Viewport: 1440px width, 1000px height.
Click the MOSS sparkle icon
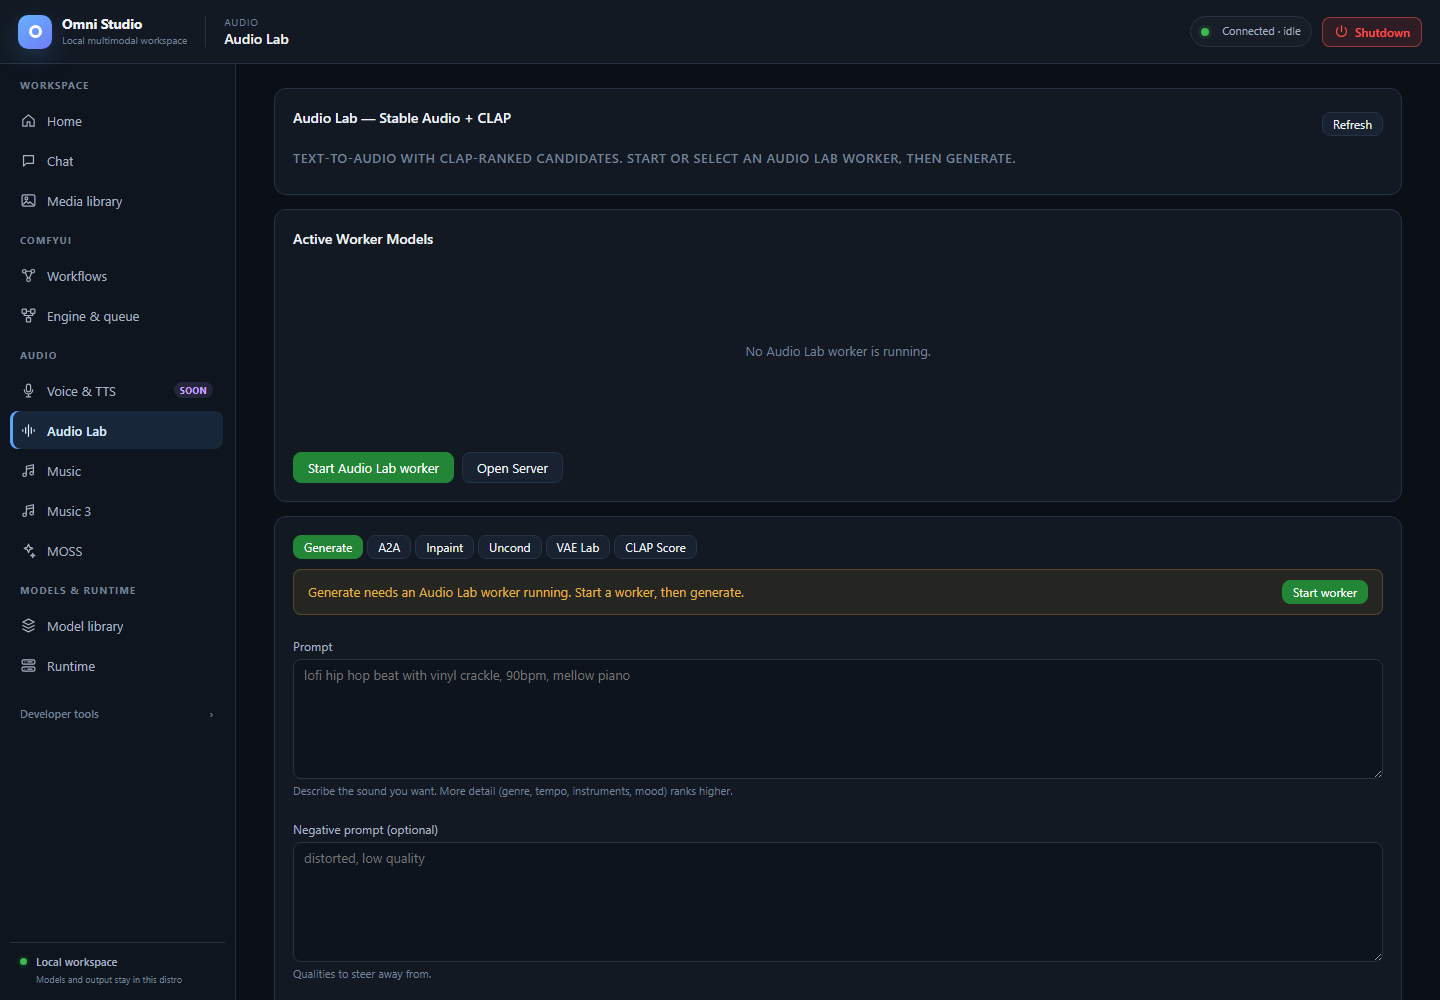point(29,551)
